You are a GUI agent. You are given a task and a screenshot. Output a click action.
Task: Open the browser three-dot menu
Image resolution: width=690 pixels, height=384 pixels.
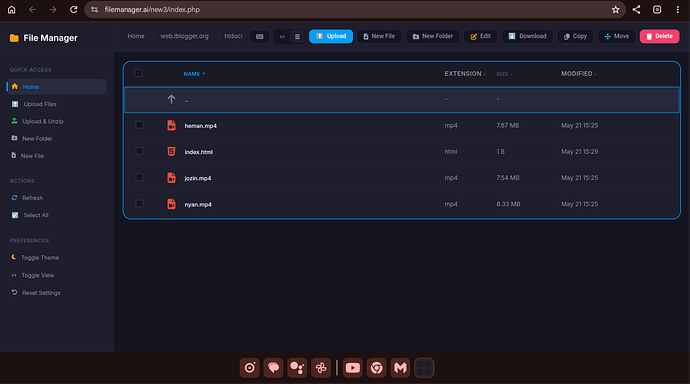[678, 10]
